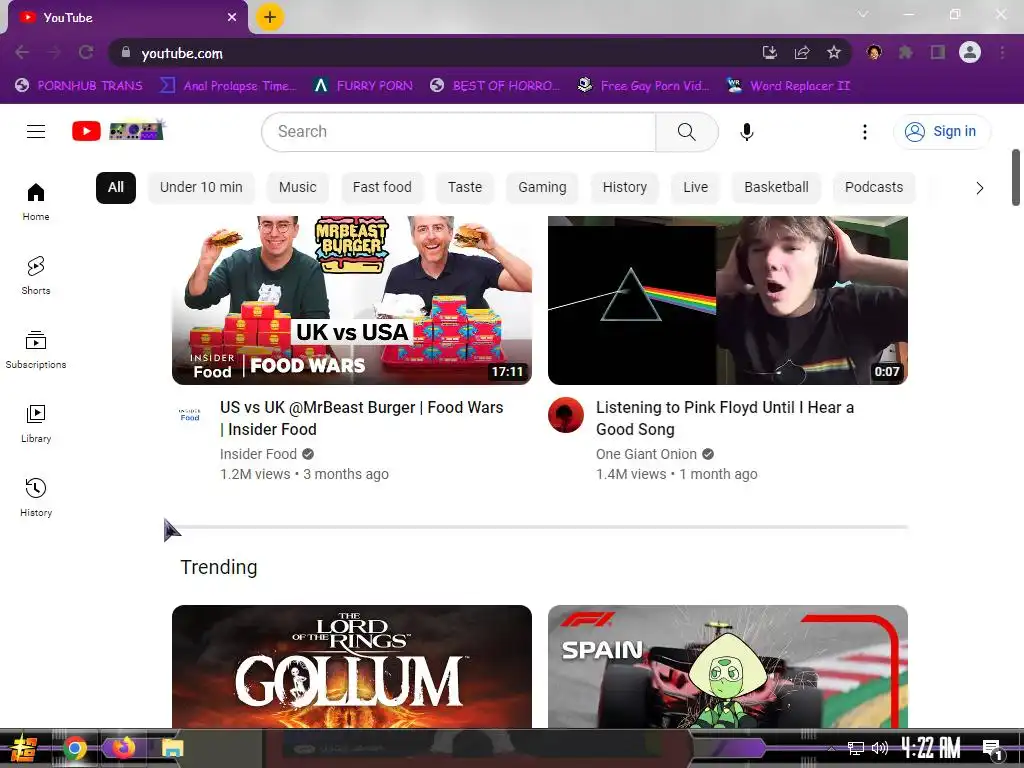Open Listening to Pink Floyd video title
The width and height of the screenshot is (1024, 768).
click(725, 418)
